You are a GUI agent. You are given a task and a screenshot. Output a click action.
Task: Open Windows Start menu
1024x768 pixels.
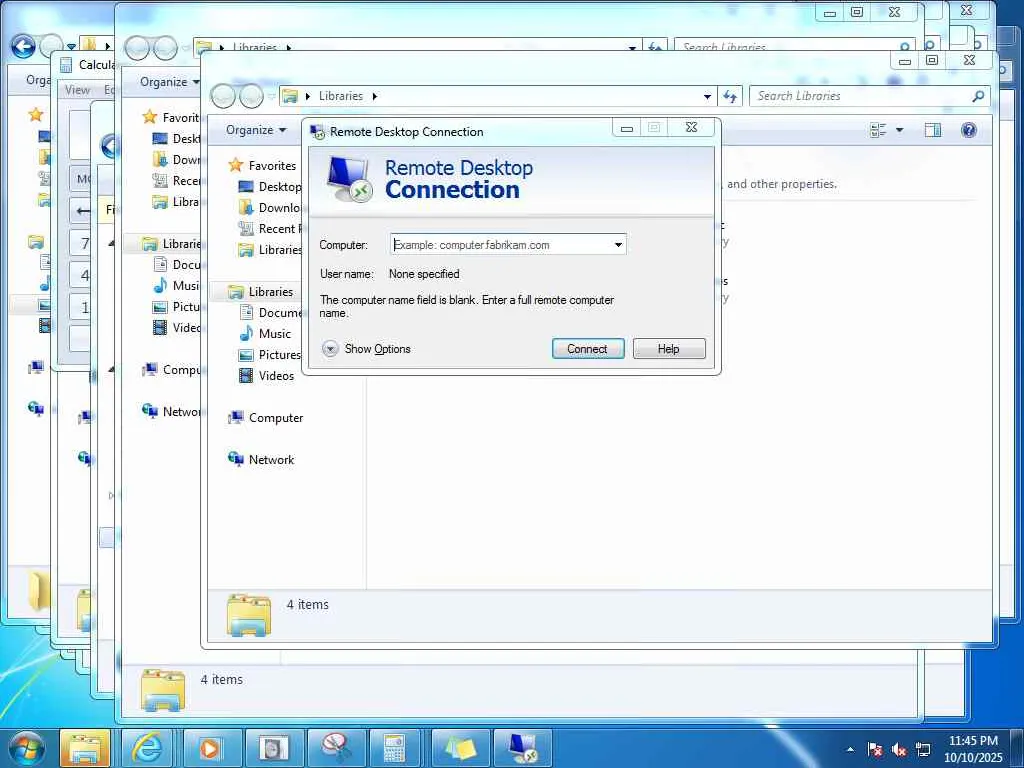[25, 748]
